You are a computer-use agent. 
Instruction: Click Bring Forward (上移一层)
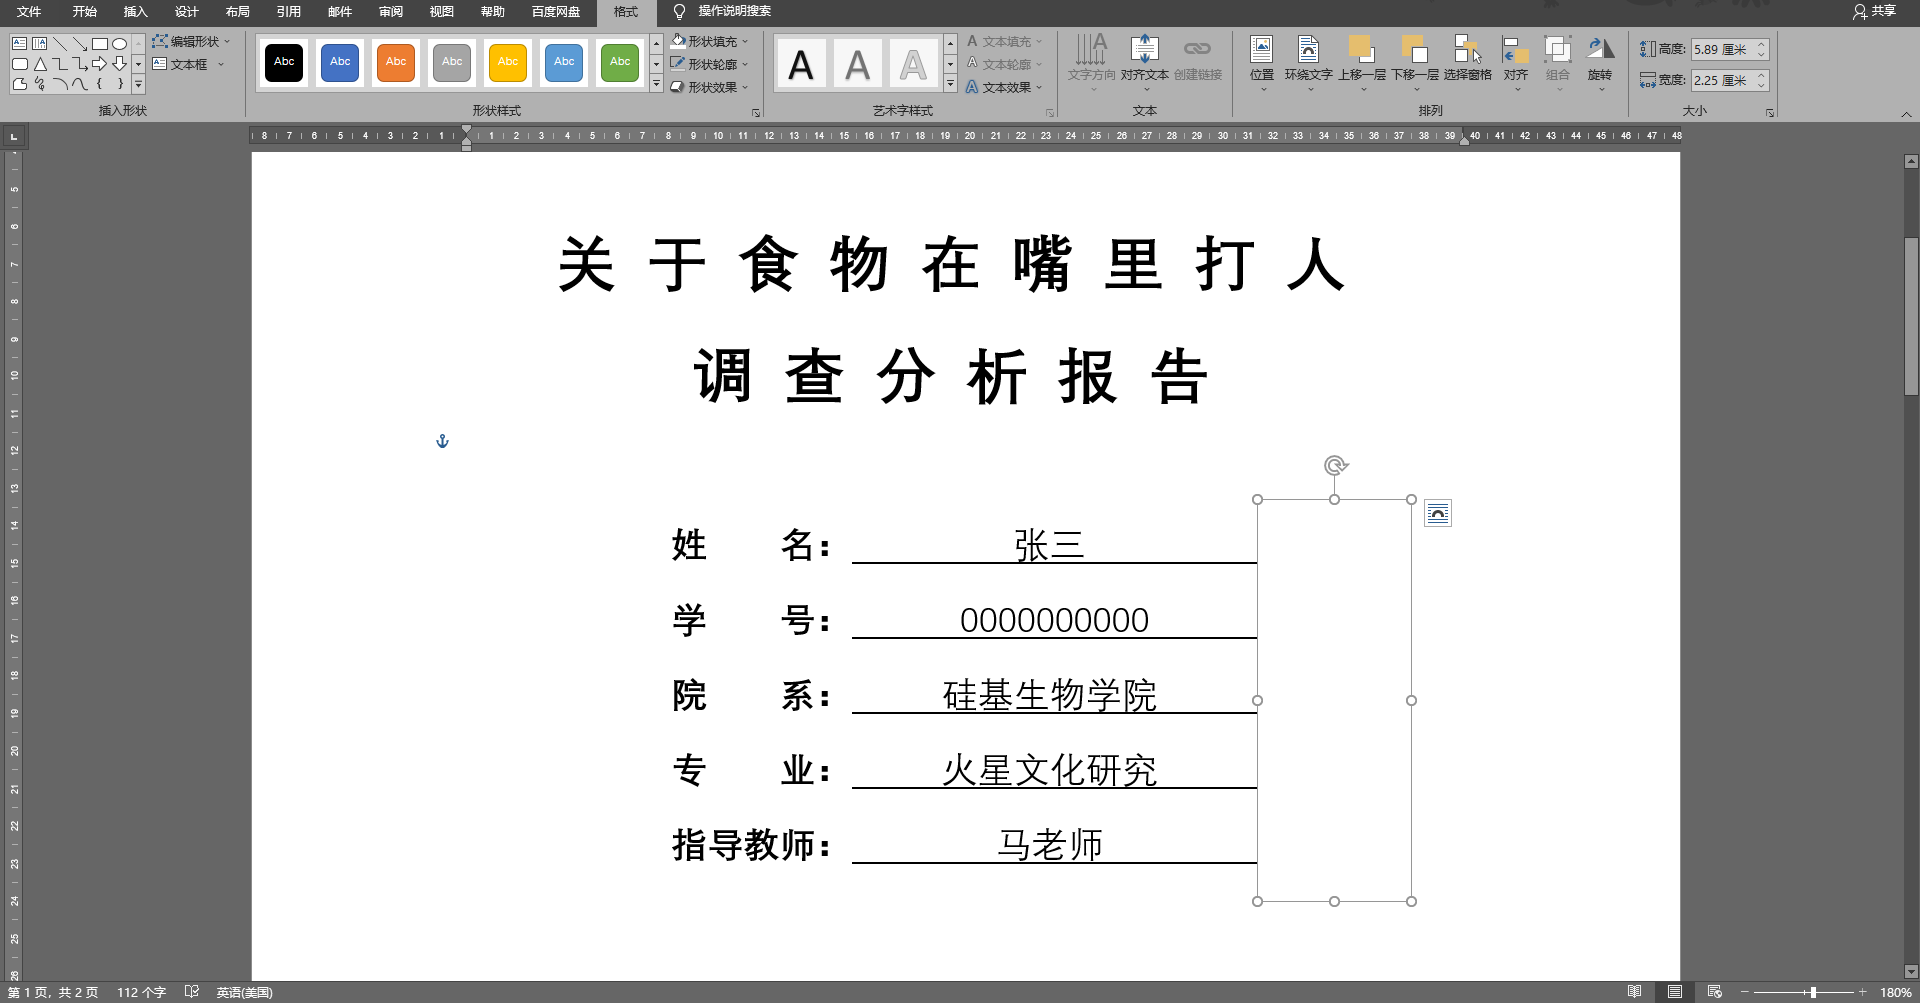click(1362, 64)
